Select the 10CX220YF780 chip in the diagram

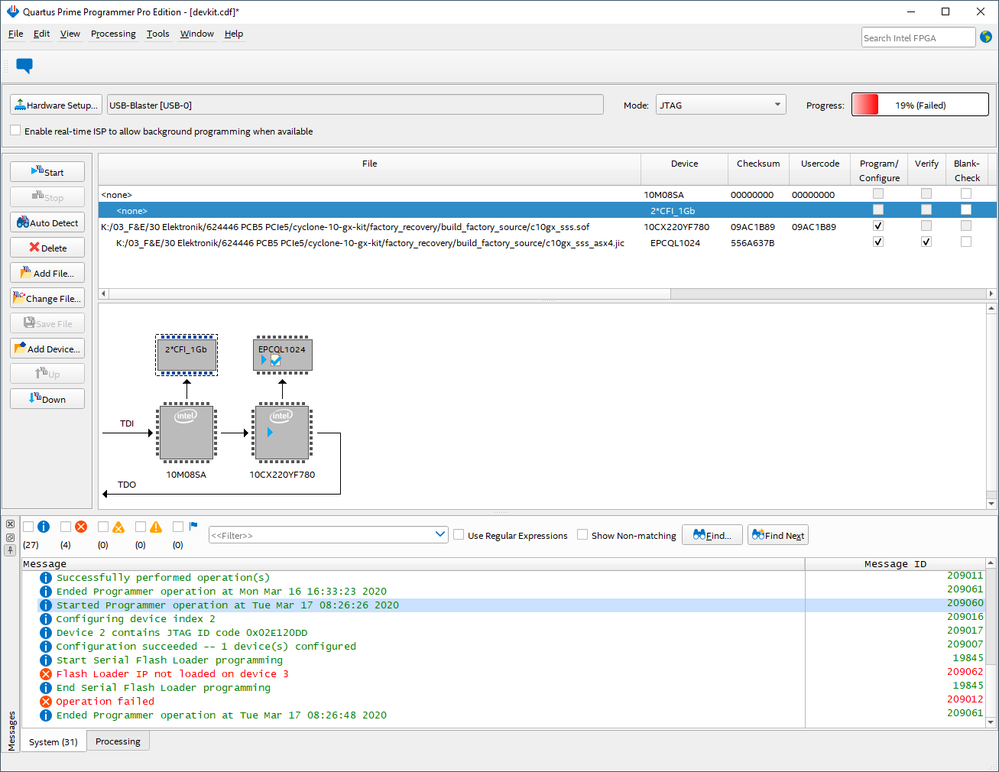pos(281,433)
